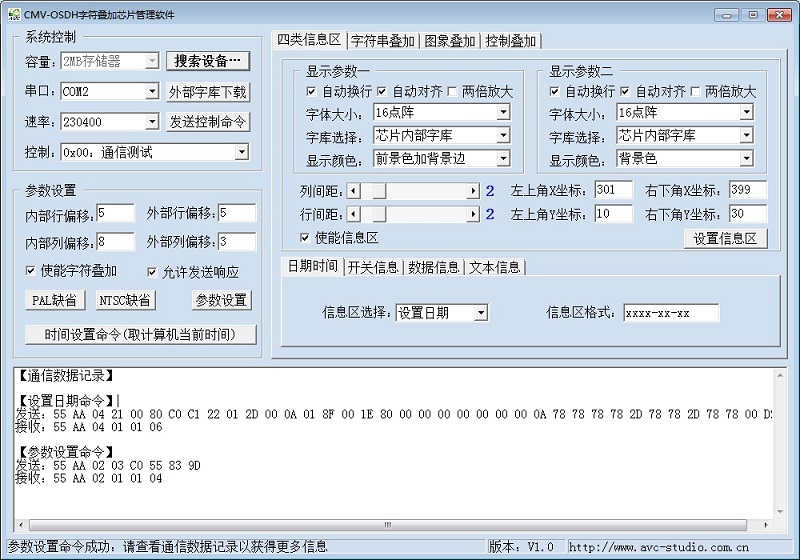
Task: Open 显示颜色 dropdown in 显示参数二
Action: click(746, 158)
